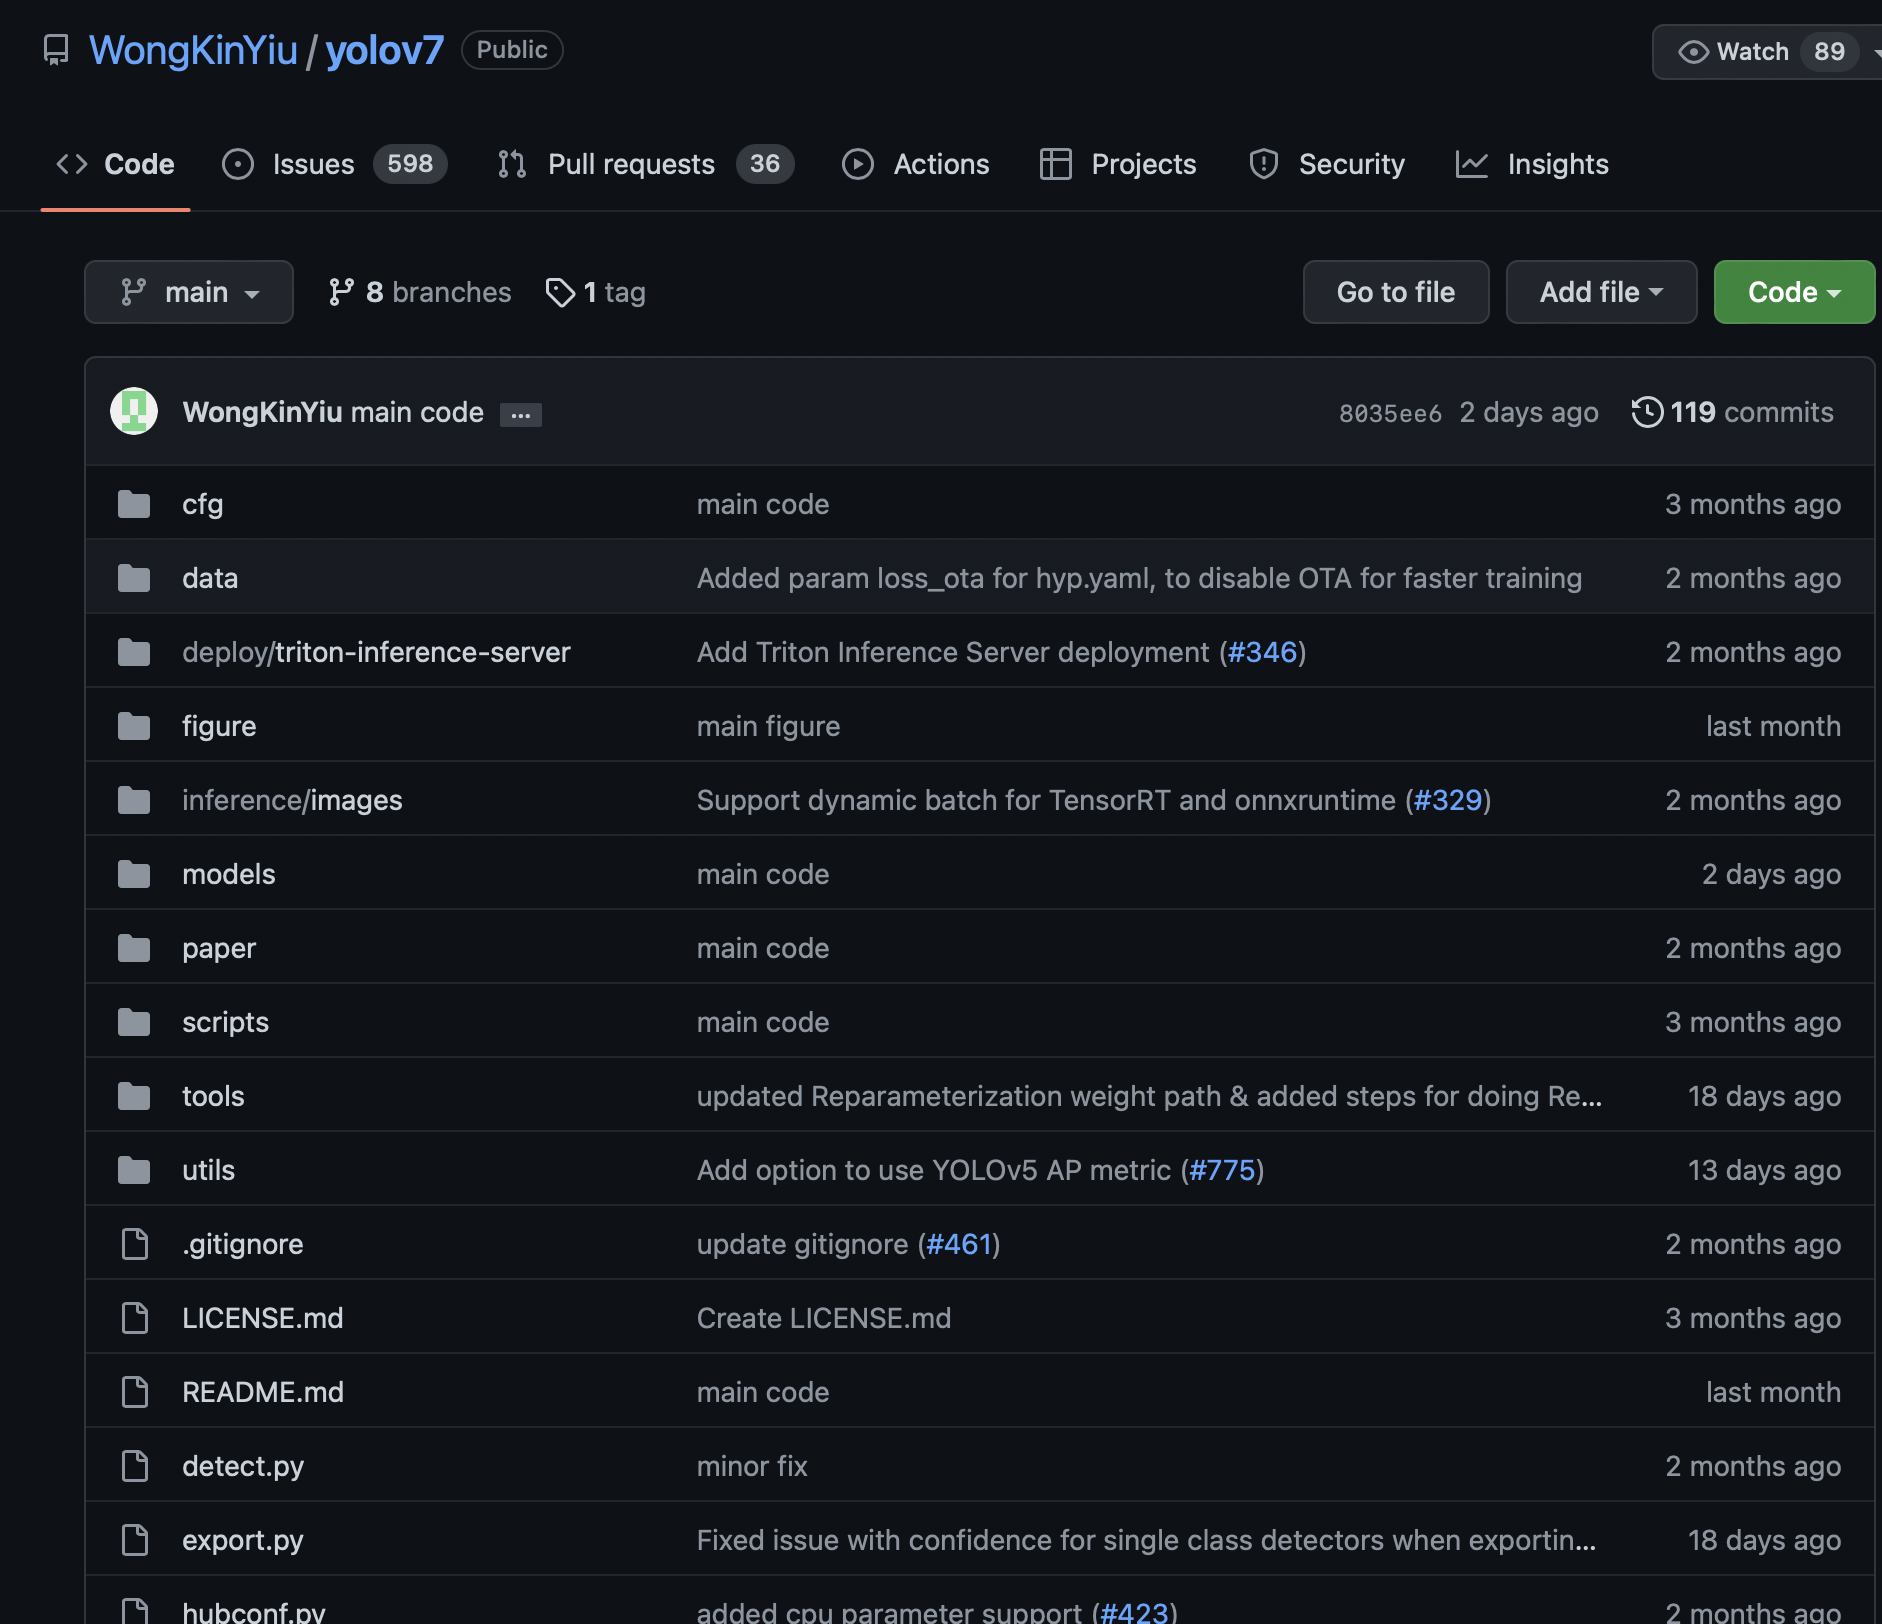Open commit history clock icon
This screenshot has height=1624, width=1882.
pos(1647,412)
